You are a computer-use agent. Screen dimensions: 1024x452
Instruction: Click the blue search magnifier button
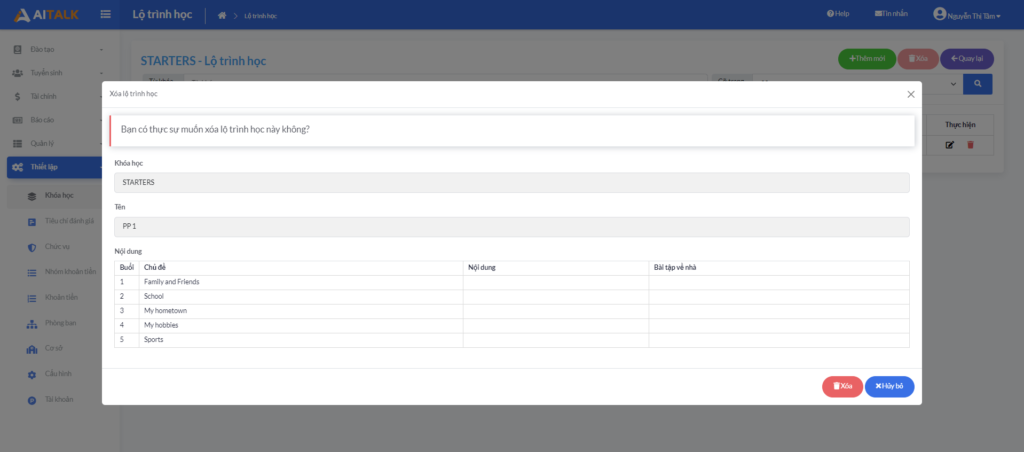977,84
